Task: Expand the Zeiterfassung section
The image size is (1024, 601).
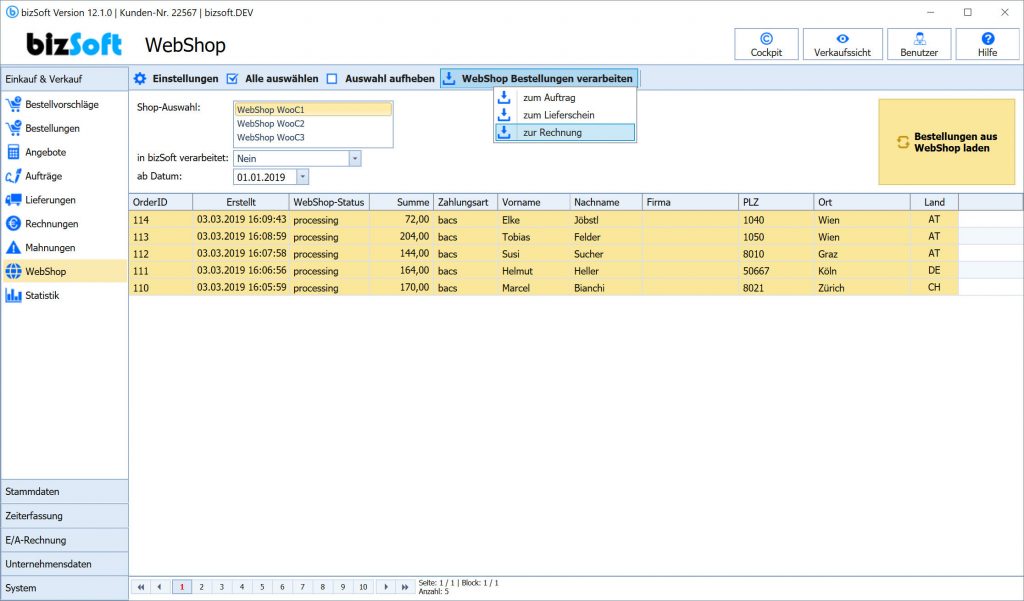Action: point(64,515)
